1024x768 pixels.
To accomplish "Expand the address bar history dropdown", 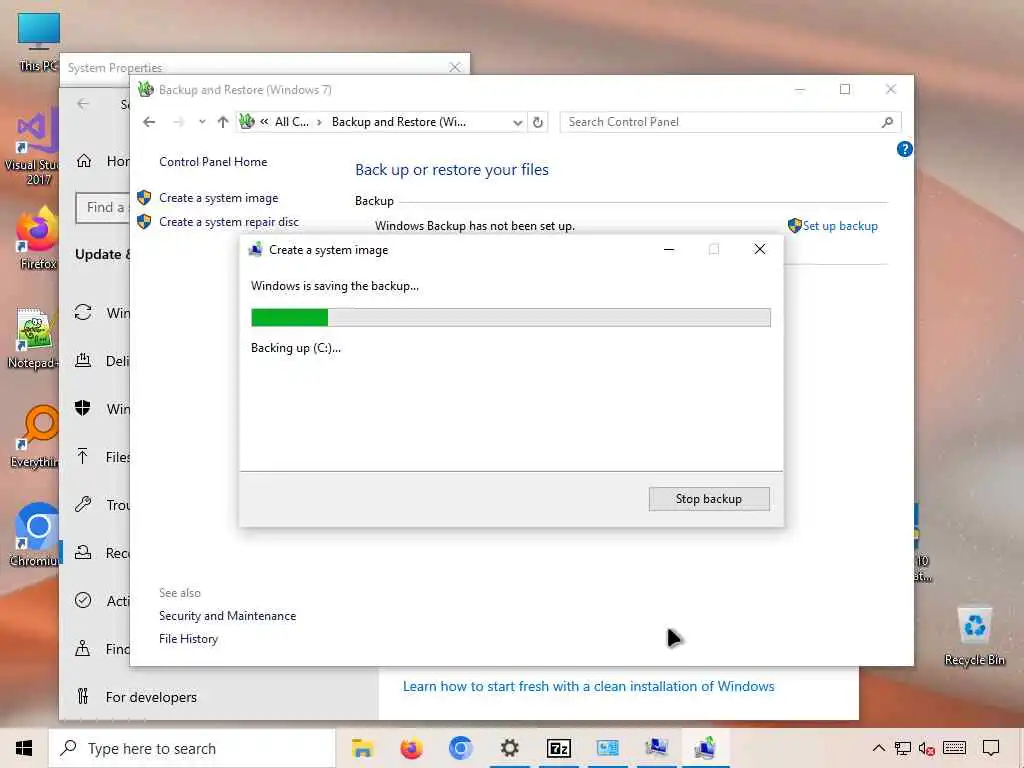I will (x=517, y=122).
